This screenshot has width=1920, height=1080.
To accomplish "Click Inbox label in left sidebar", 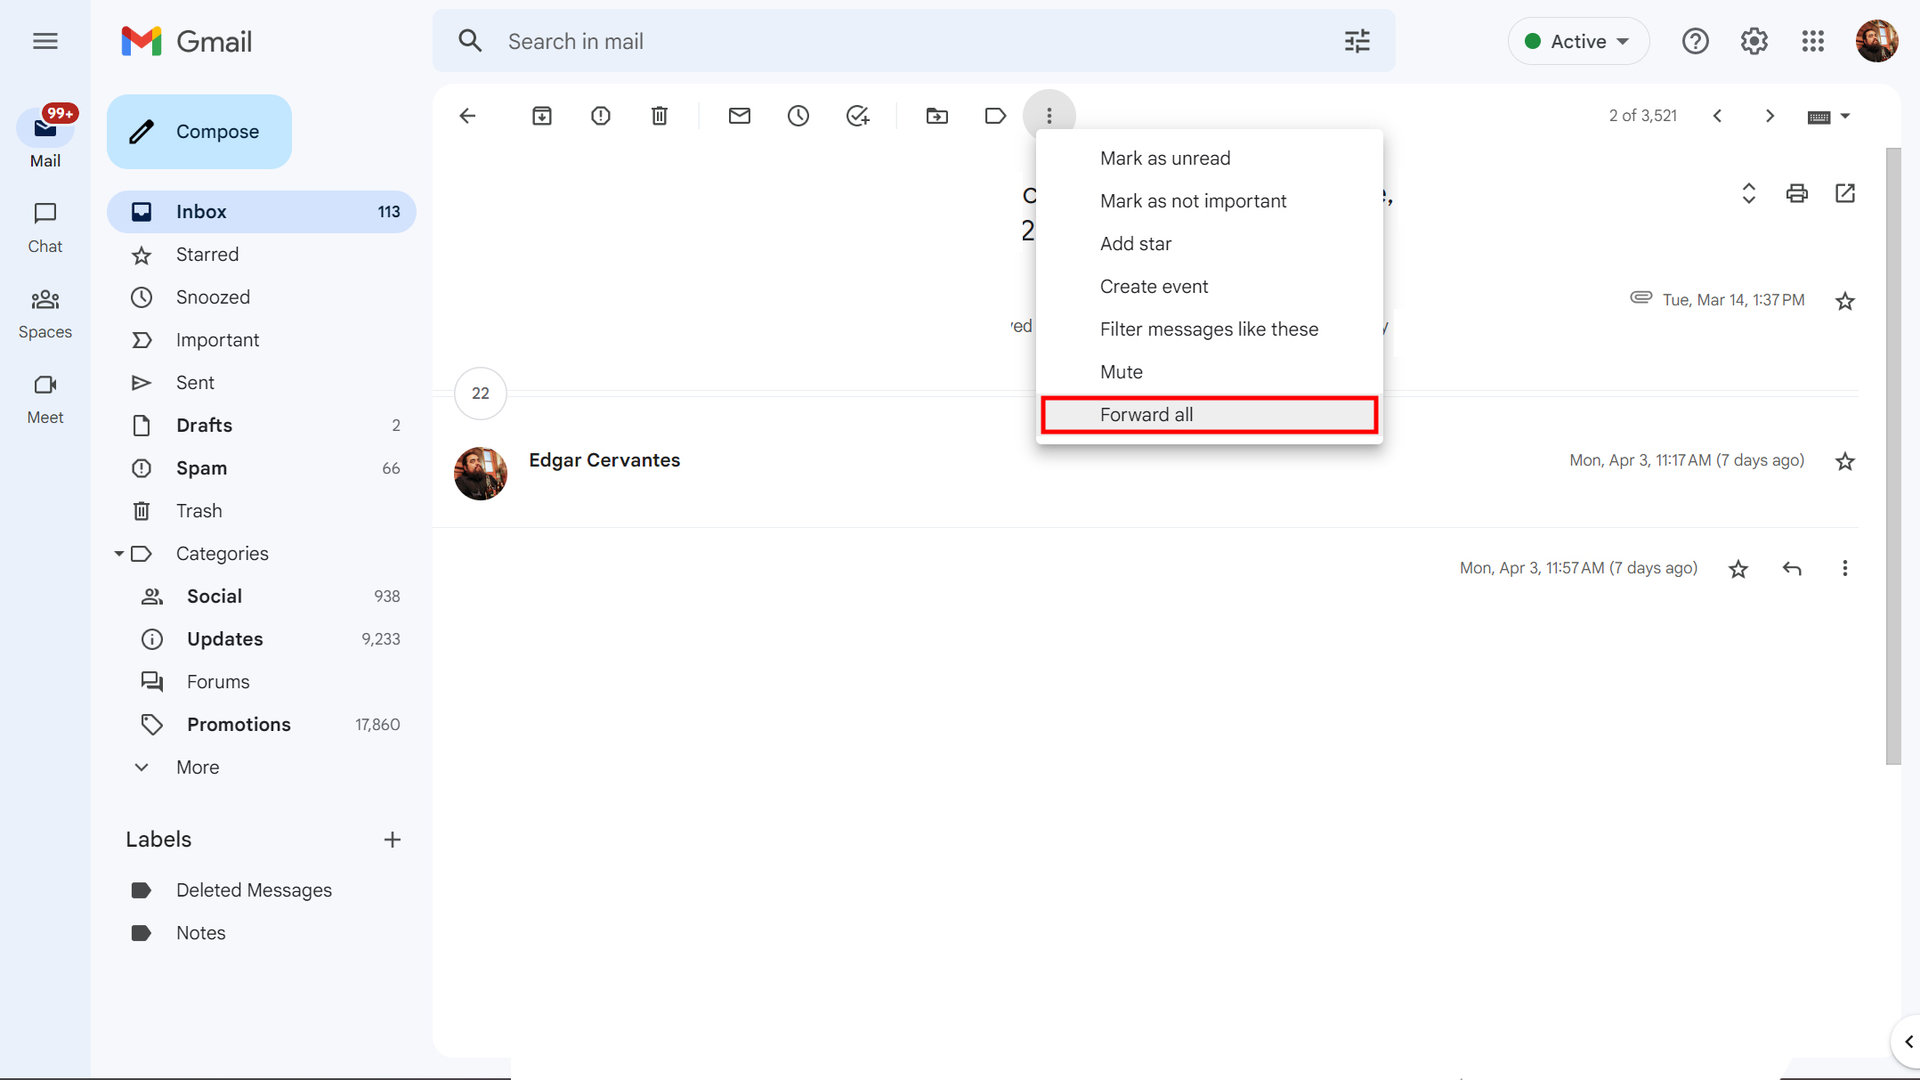I will pos(202,210).
